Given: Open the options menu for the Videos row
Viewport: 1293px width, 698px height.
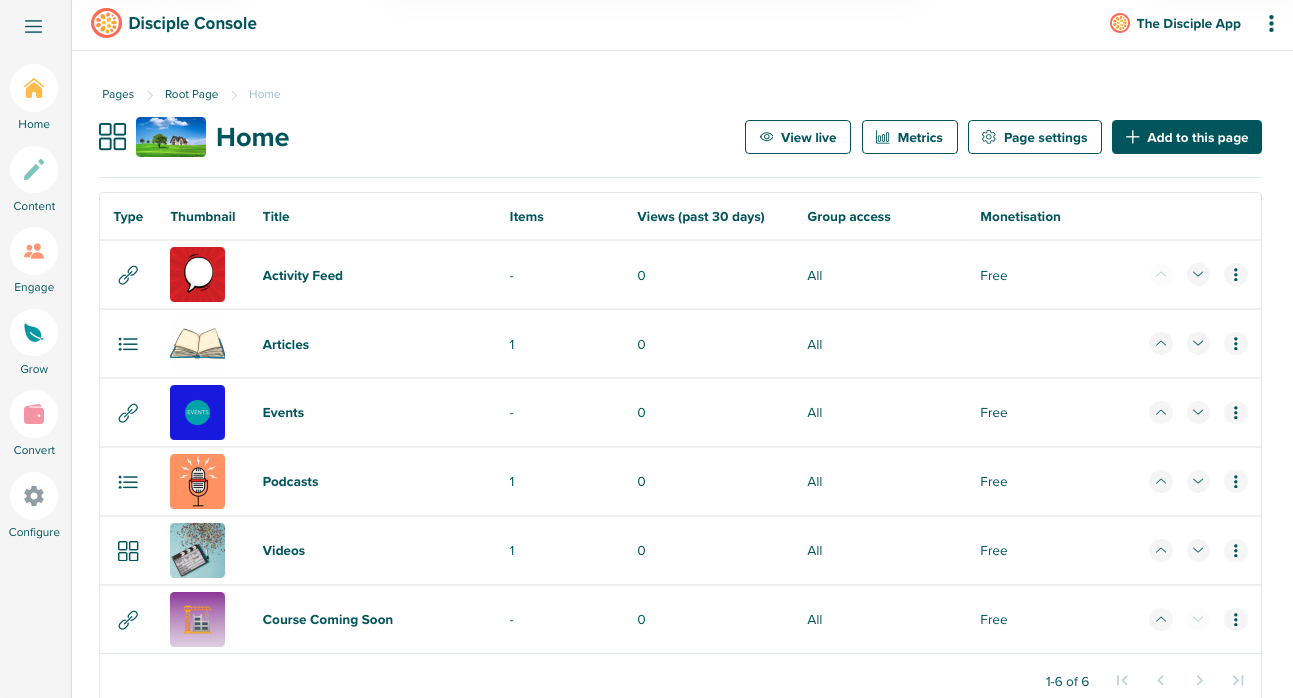Looking at the screenshot, I should tap(1235, 550).
